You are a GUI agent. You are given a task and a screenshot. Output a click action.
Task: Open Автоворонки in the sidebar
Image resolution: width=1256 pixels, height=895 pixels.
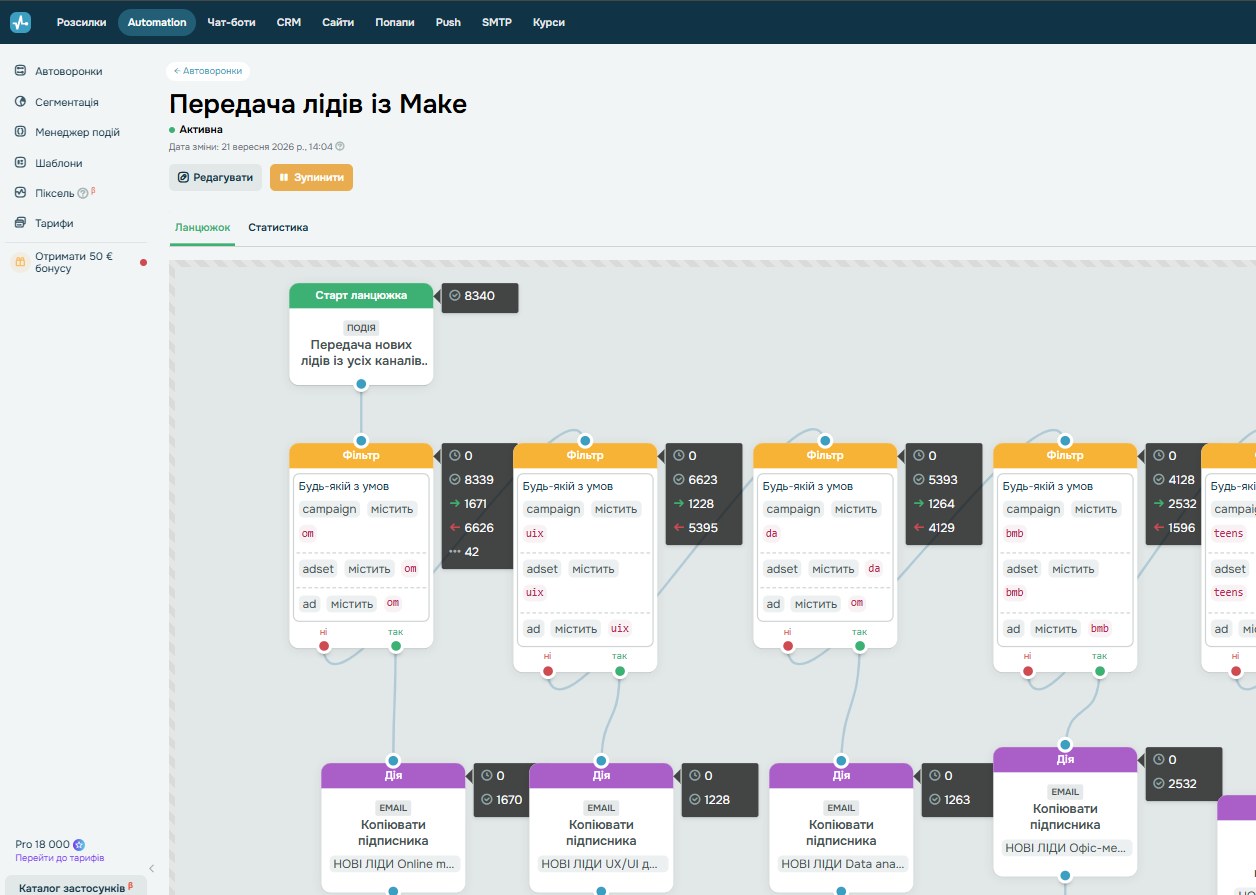tap(68, 72)
